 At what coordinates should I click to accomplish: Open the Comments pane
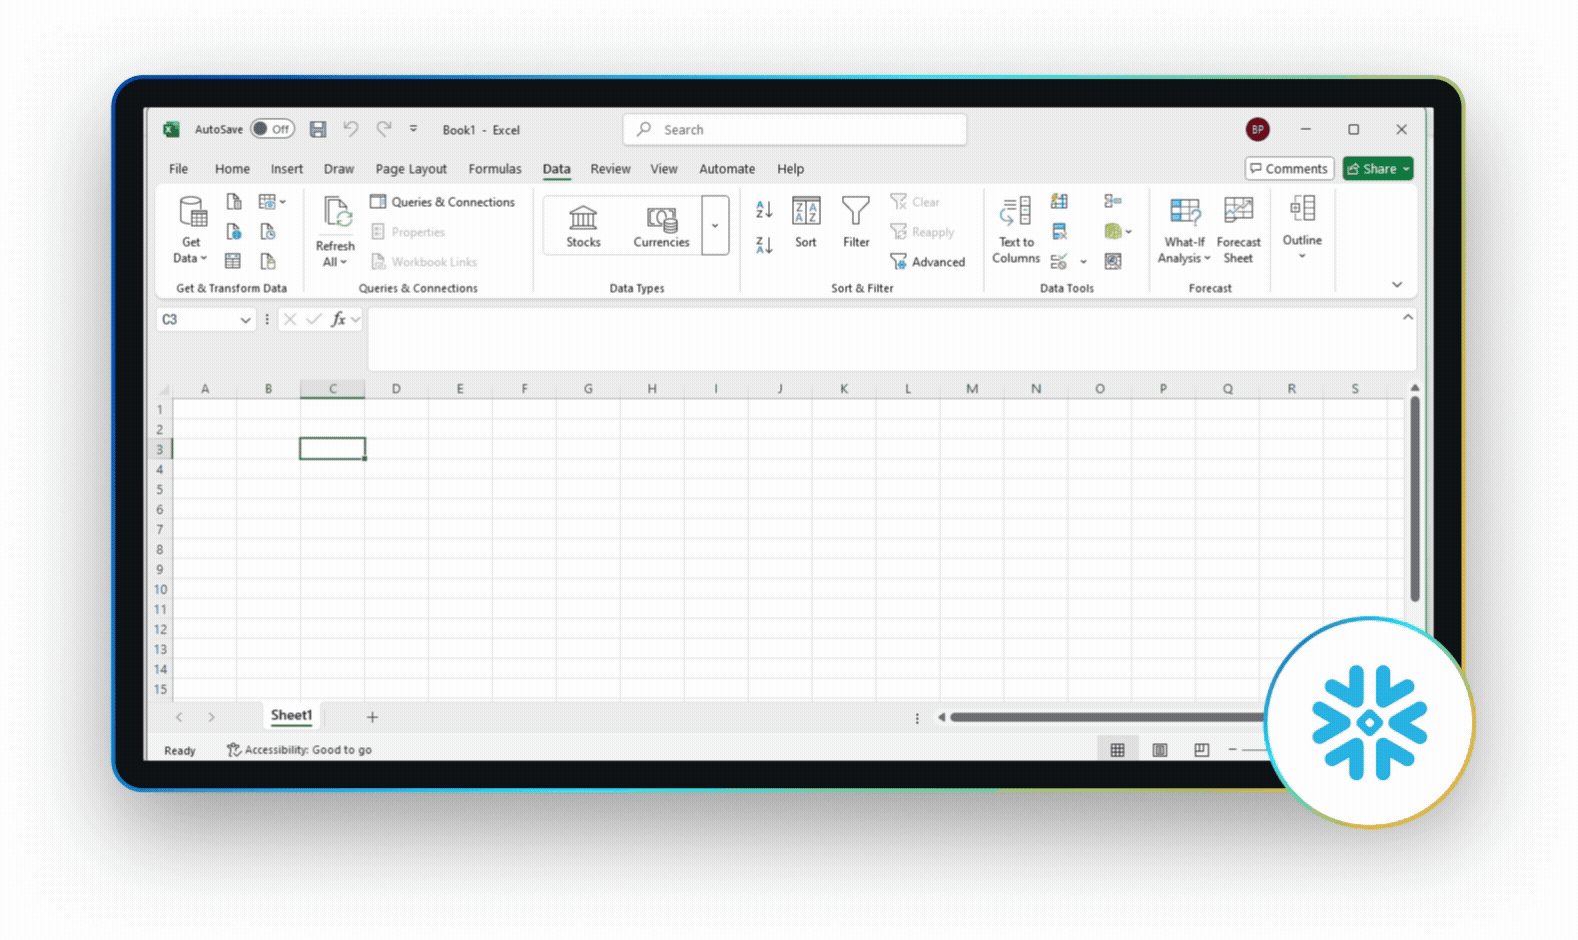1289,169
